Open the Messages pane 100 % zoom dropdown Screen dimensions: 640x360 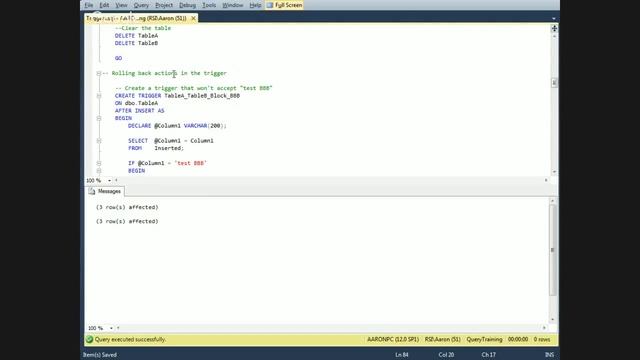click(111, 328)
